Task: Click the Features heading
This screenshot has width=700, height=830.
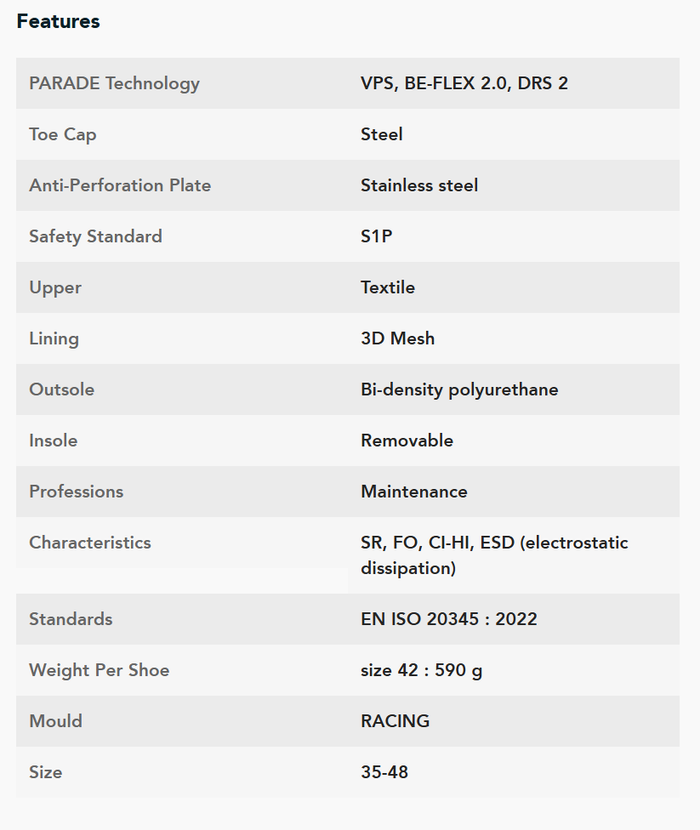Action: coord(58,21)
